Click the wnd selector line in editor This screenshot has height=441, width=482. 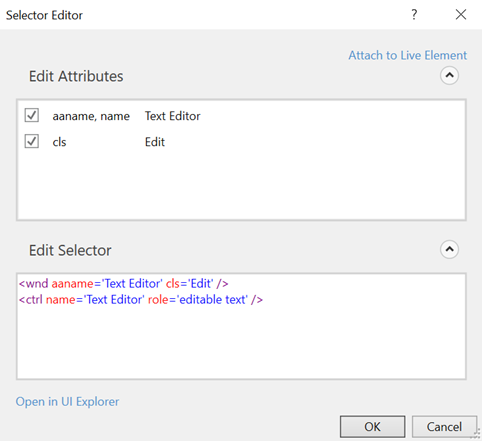[124, 284]
